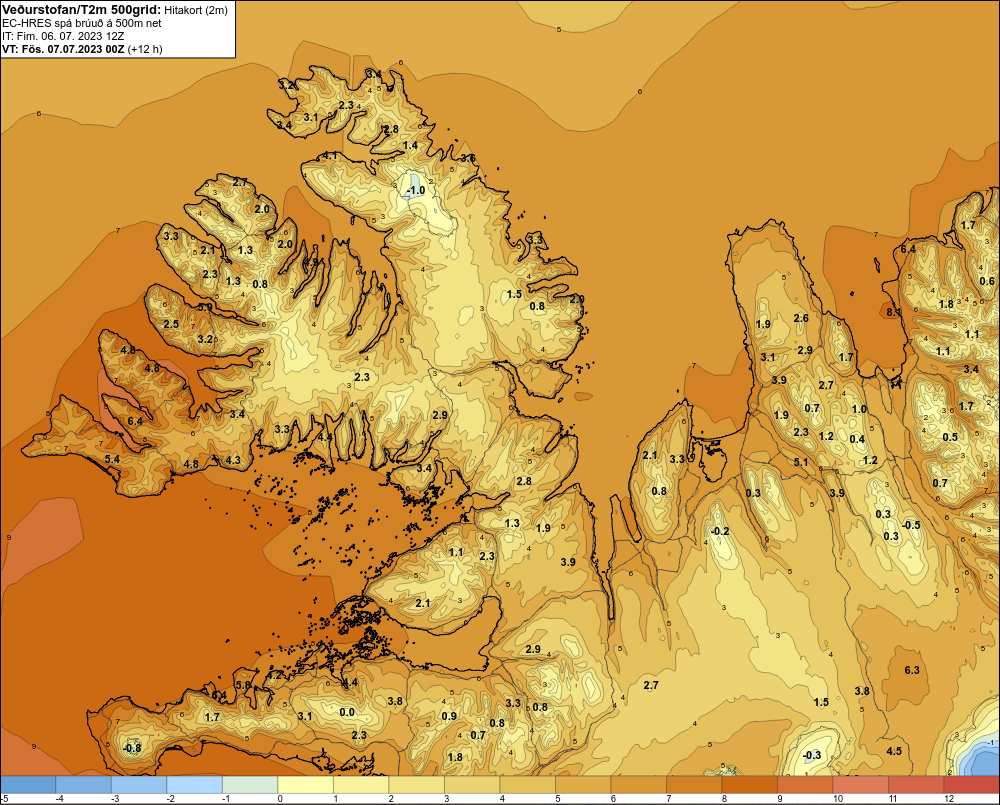The height and width of the screenshot is (805, 1000).
Task: Click the '(+12 h)' forecast offset
Action: (145, 49)
